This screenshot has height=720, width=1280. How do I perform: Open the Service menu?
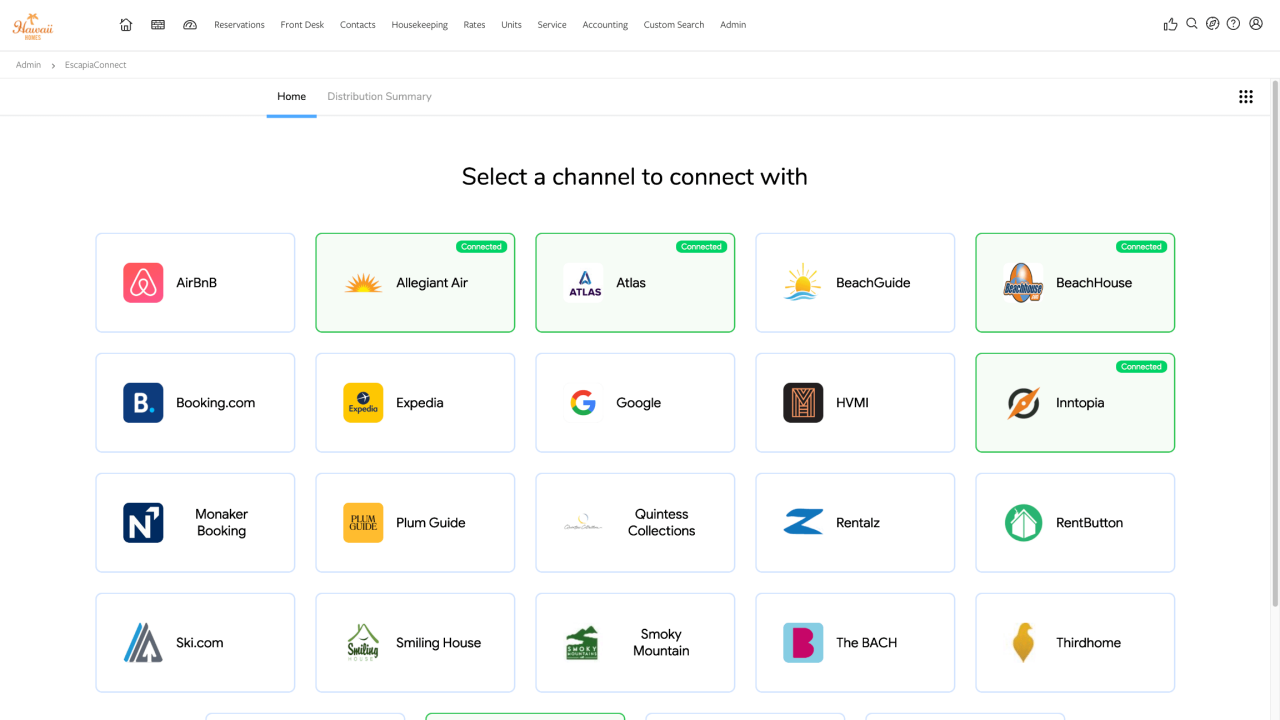click(x=552, y=25)
